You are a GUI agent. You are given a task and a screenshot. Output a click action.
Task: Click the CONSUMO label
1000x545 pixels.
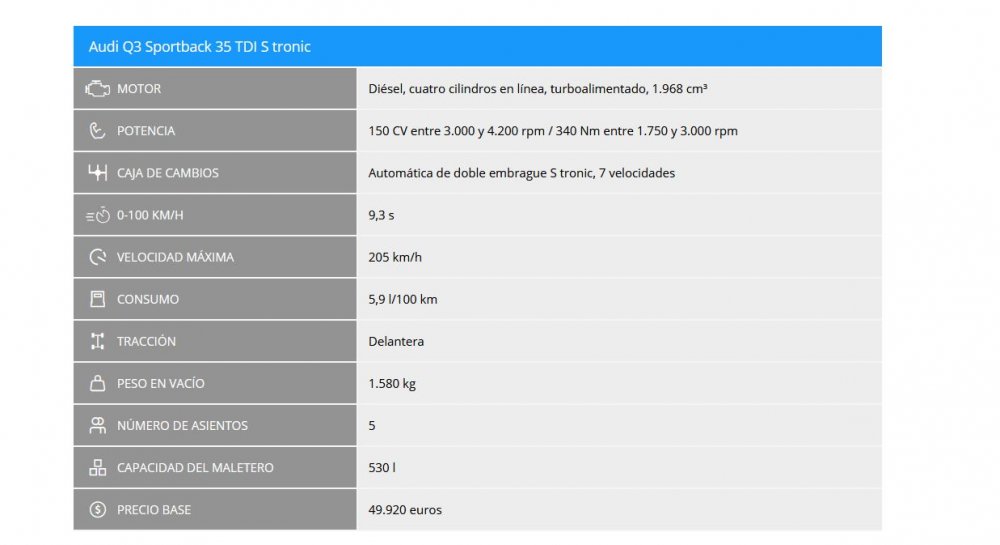coord(148,299)
